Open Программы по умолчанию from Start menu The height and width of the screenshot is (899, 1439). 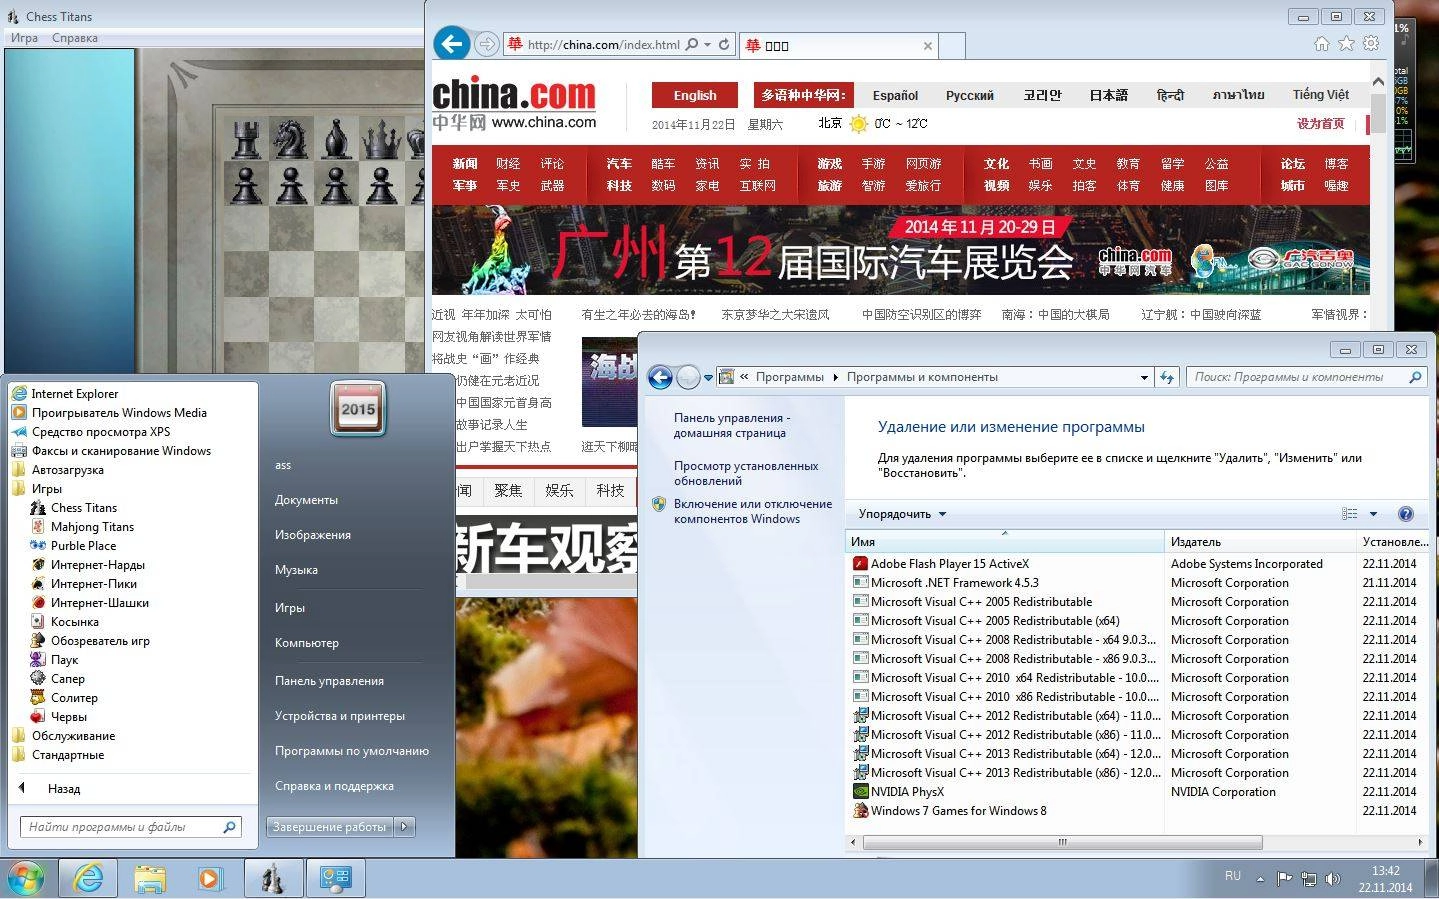352,751
